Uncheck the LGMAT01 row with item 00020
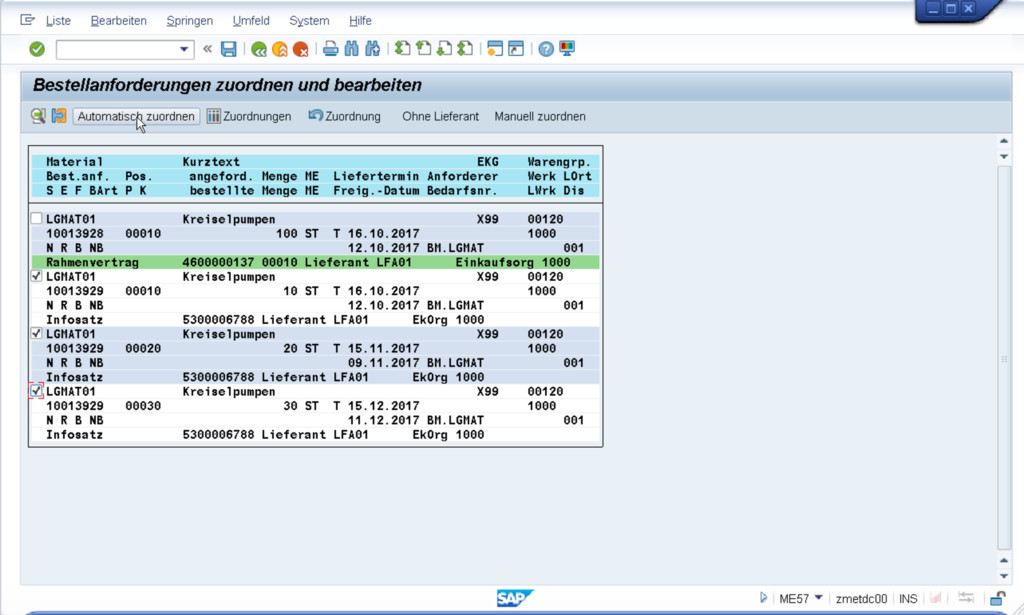The height and width of the screenshot is (615, 1024). point(37,334)
